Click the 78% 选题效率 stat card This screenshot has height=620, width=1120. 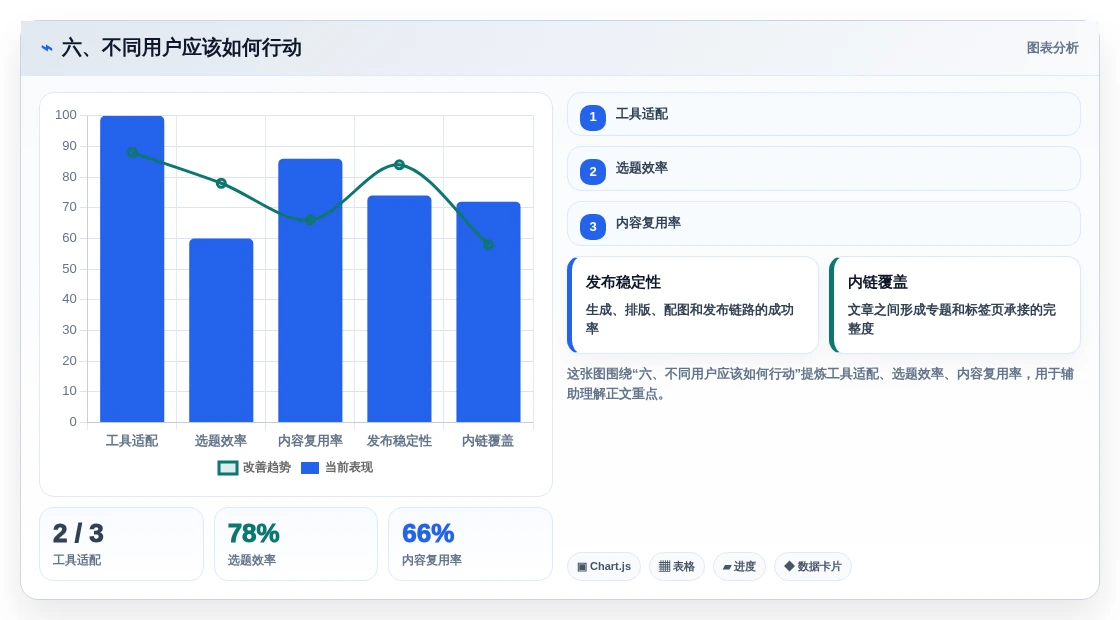pos(296,544)
